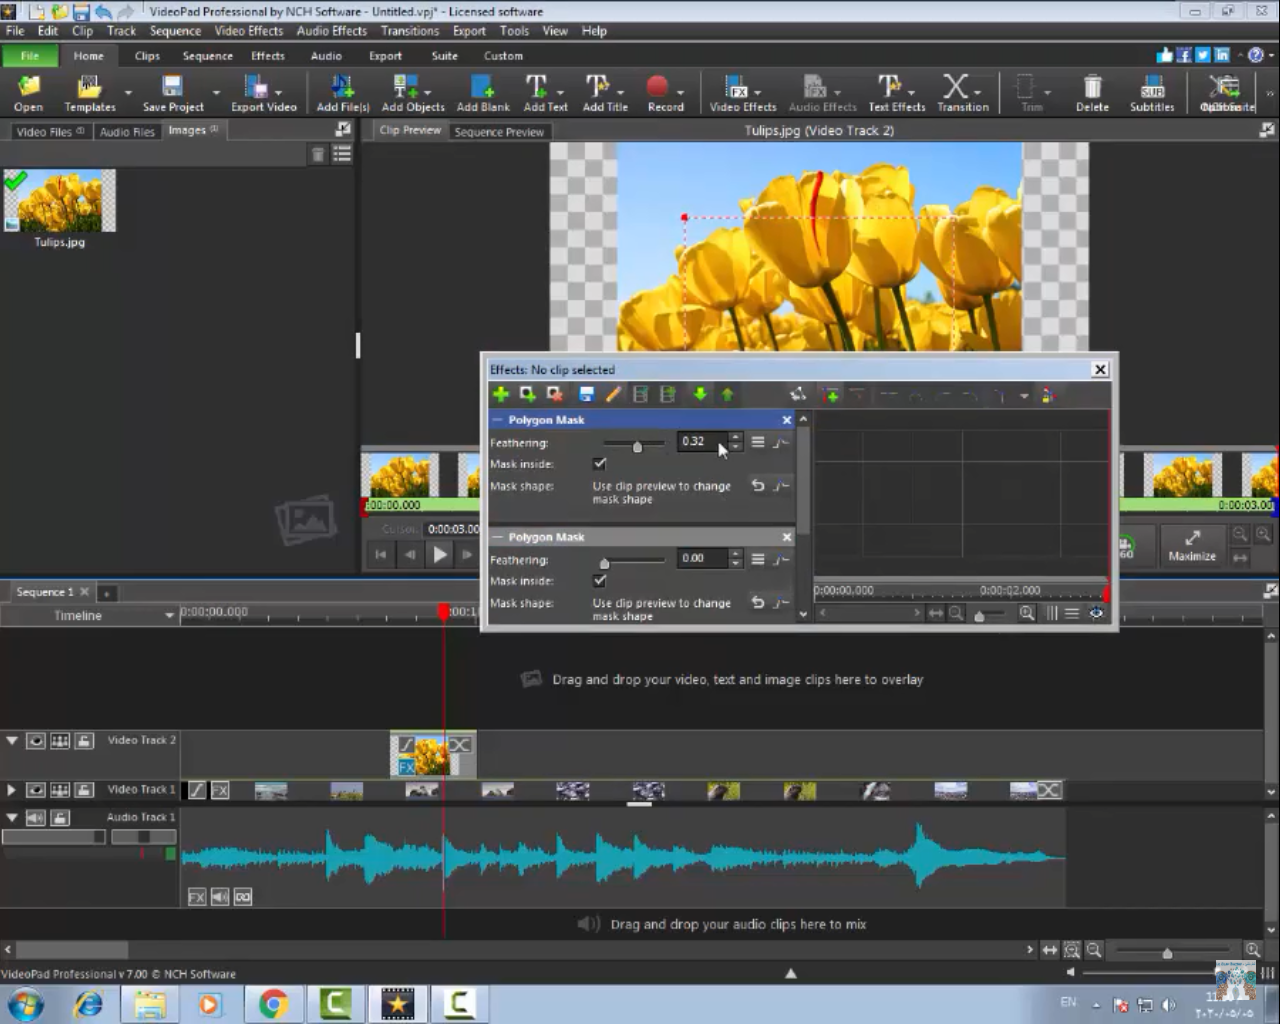Click the link icon under the audio waveform
The image size is (1280, 1024).
243,897
